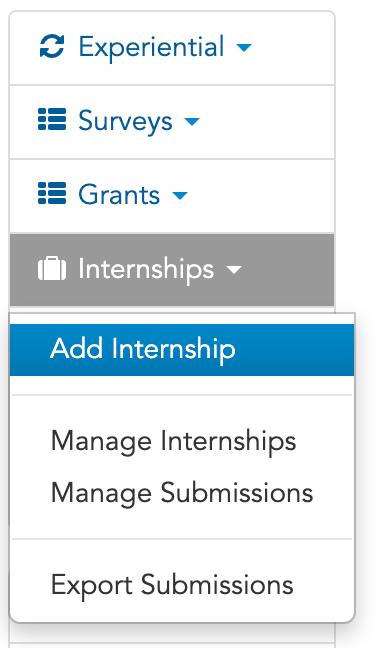The height and width of the screenshot is (648, 376).
Task: Select Manage Internships menu entry
Action: pos(174,441)
